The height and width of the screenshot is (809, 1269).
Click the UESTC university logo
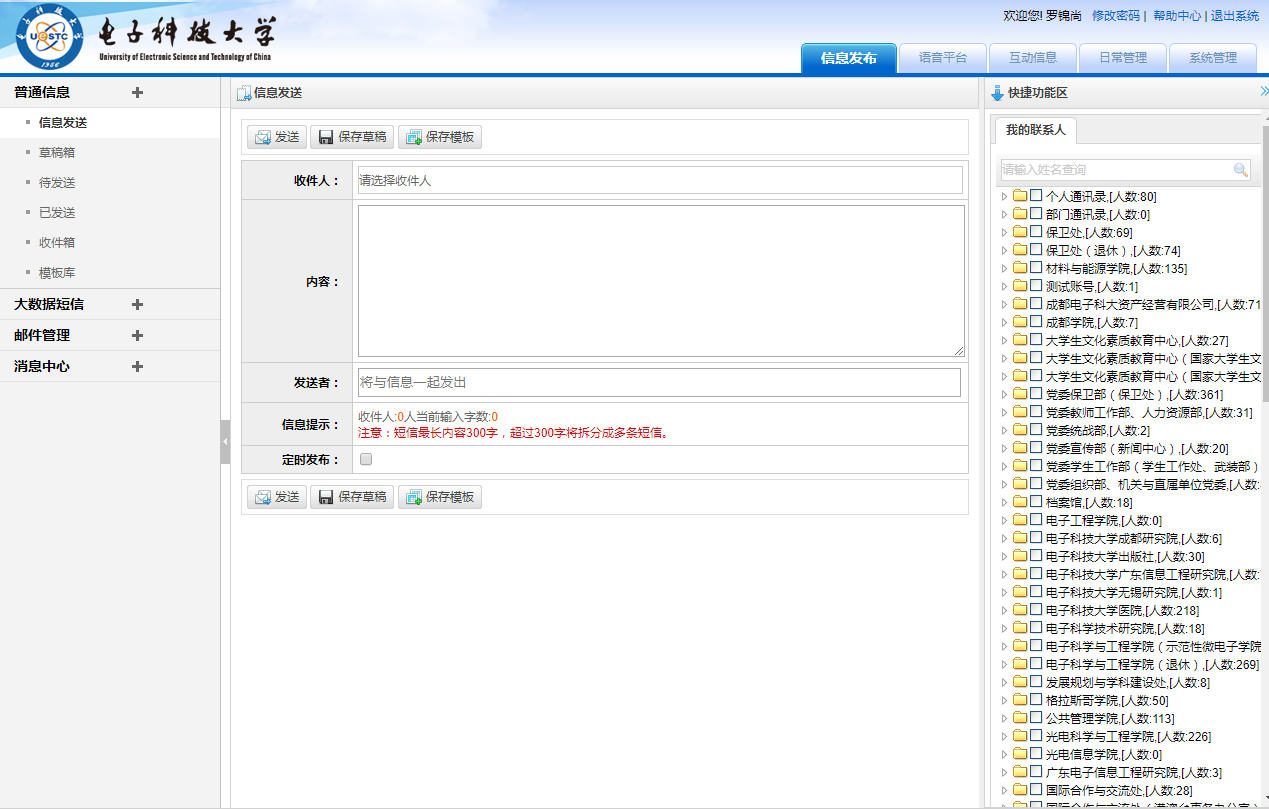point(50,37)
